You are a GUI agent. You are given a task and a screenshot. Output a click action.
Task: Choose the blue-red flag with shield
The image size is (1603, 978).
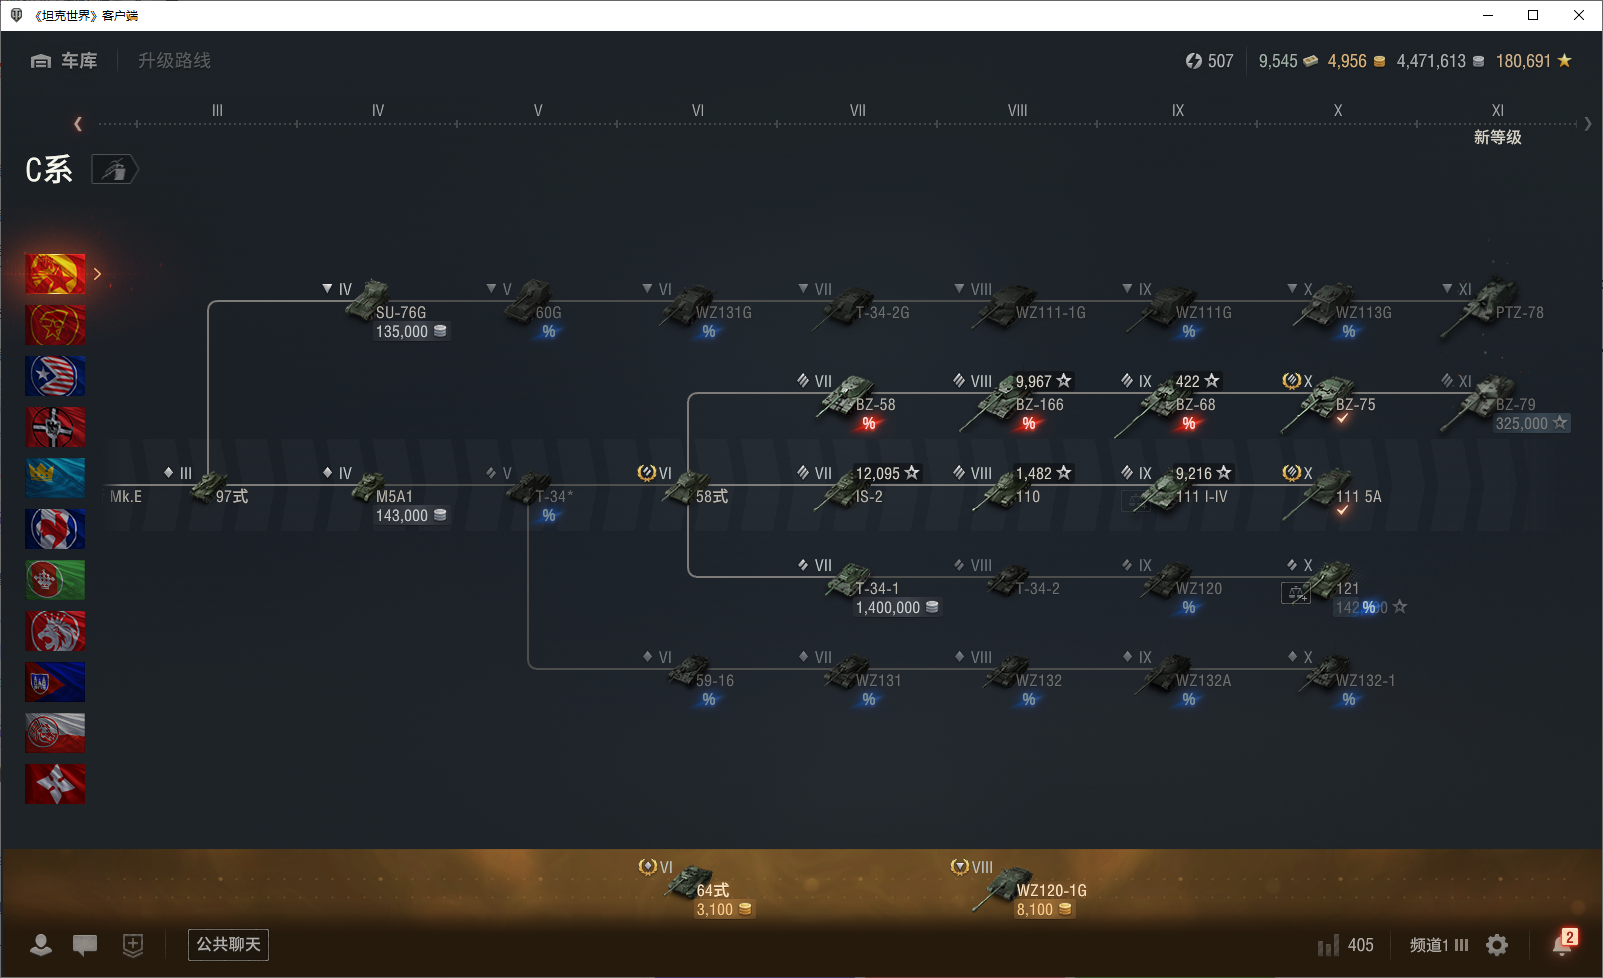[55, 682]
